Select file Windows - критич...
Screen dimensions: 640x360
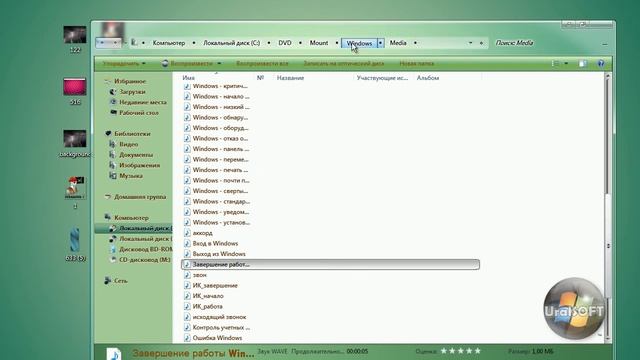(x=220, y=86)
